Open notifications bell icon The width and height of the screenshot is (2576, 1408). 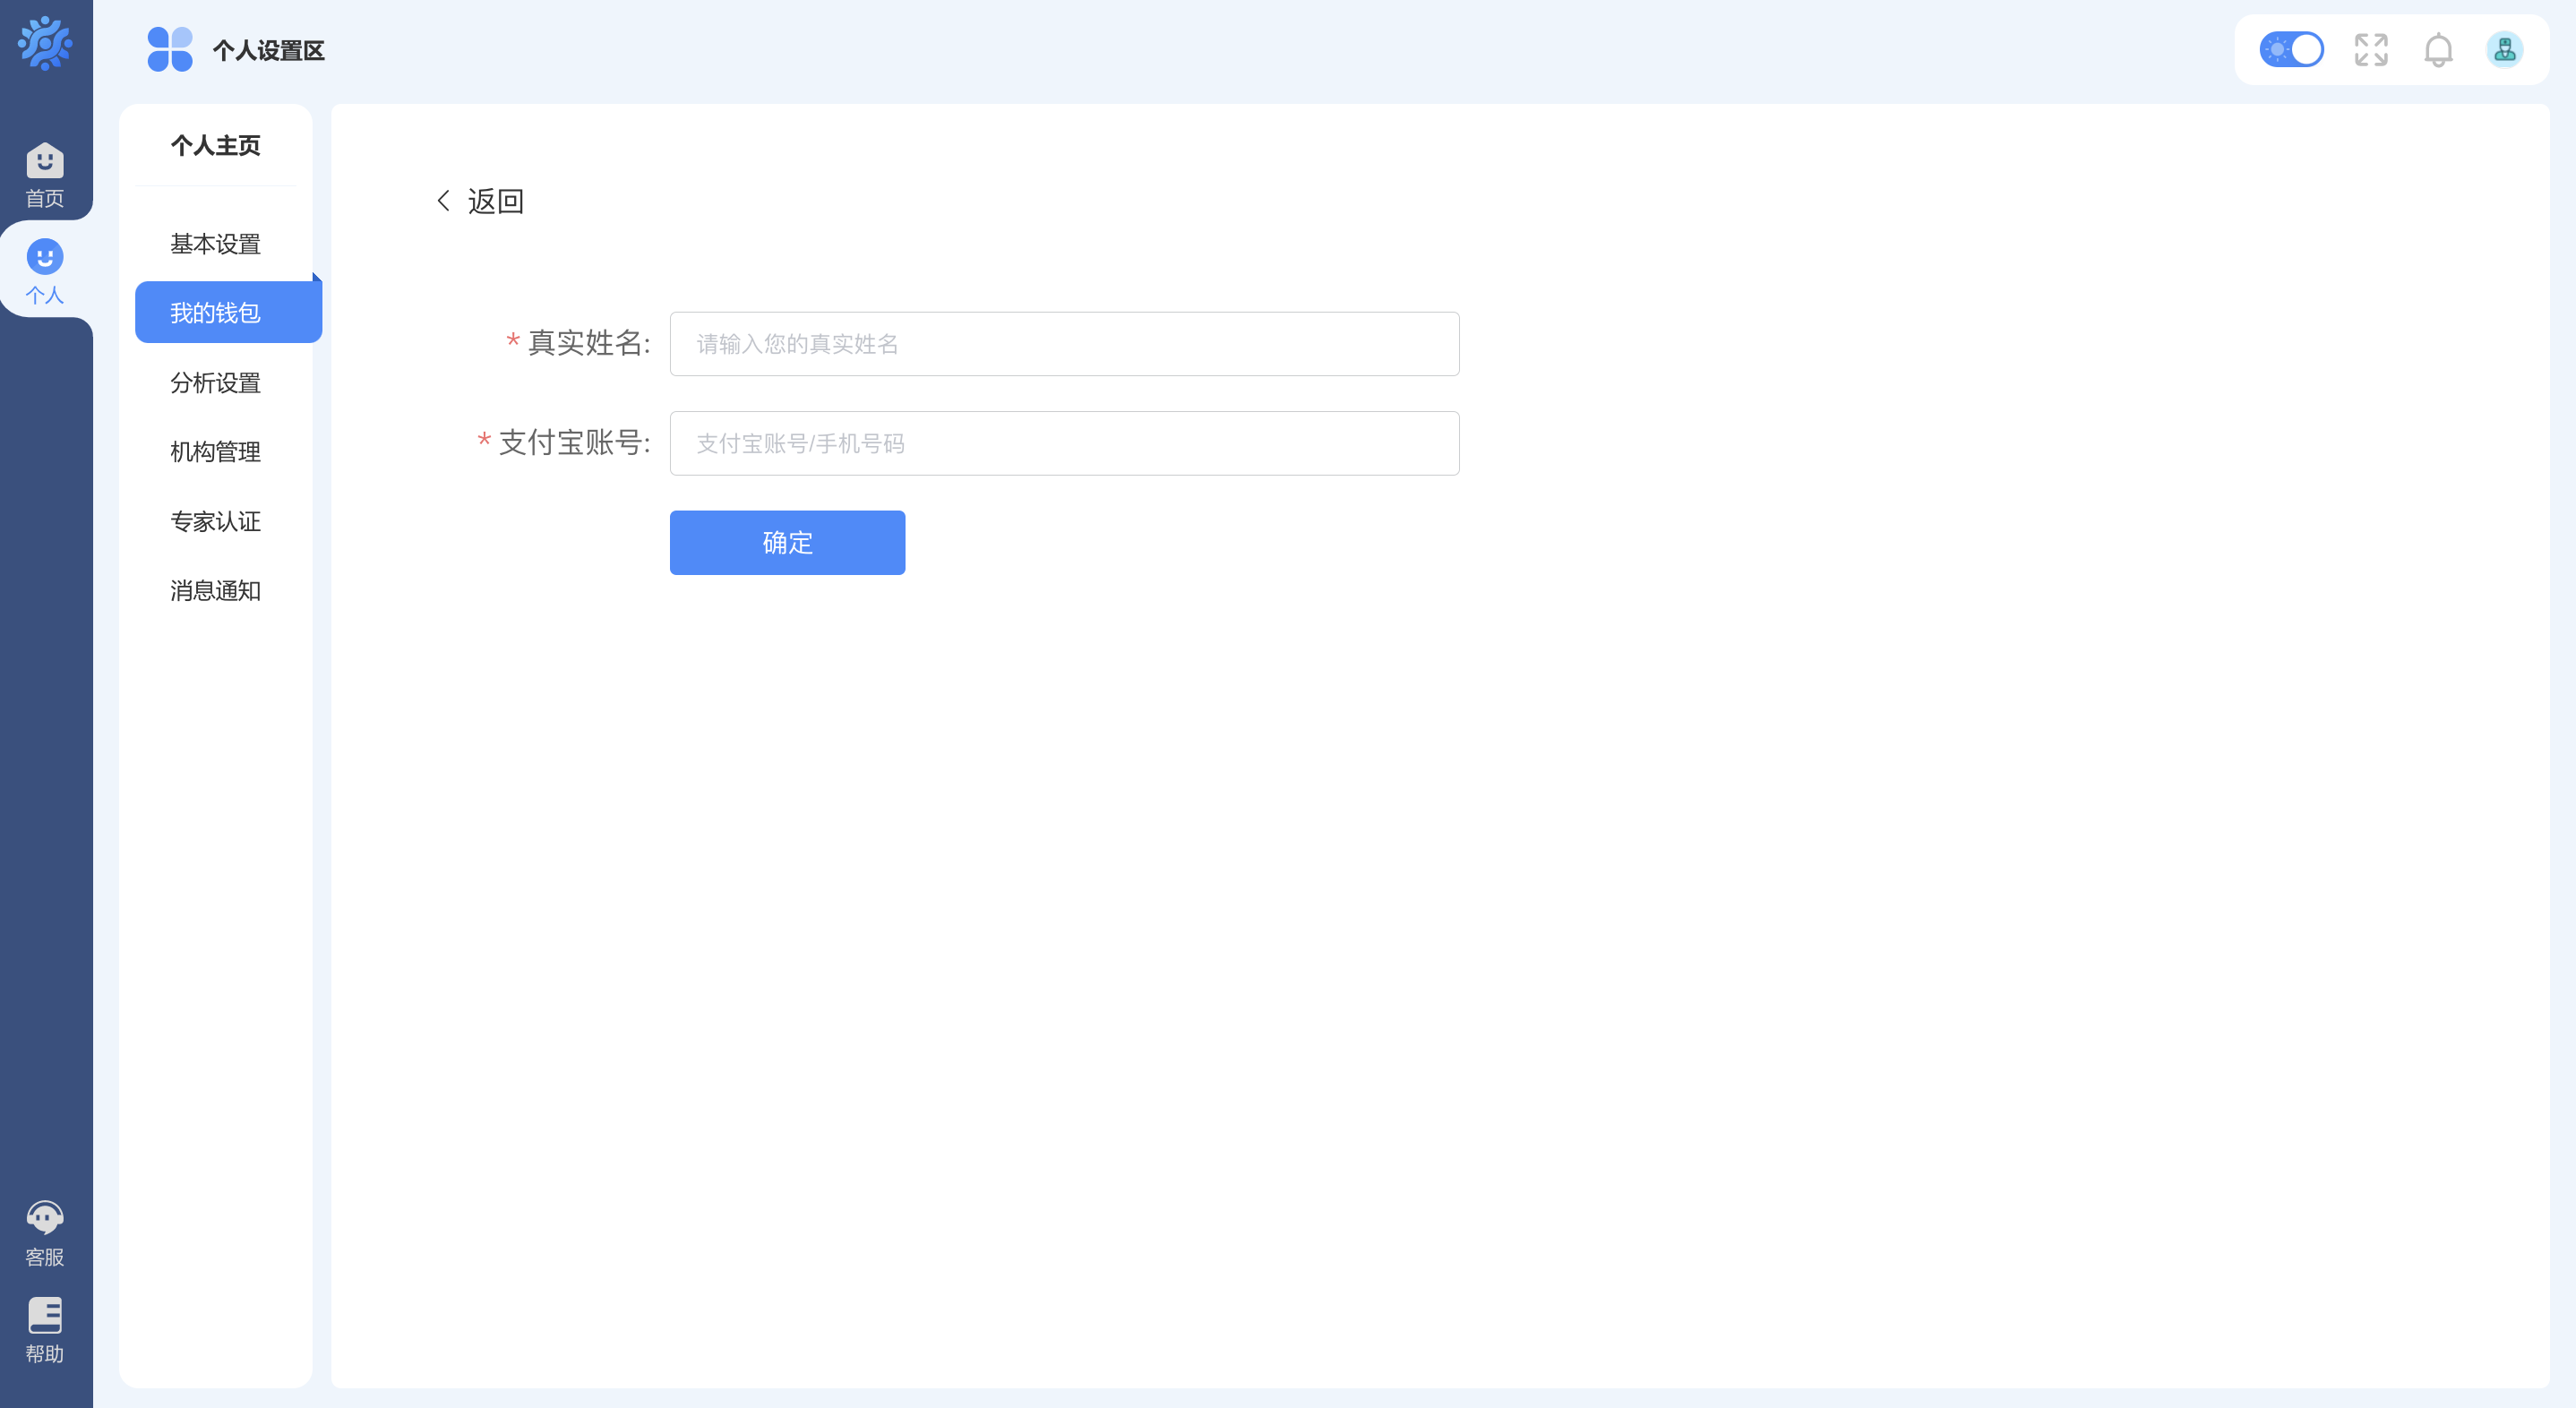coord(2438,50)
